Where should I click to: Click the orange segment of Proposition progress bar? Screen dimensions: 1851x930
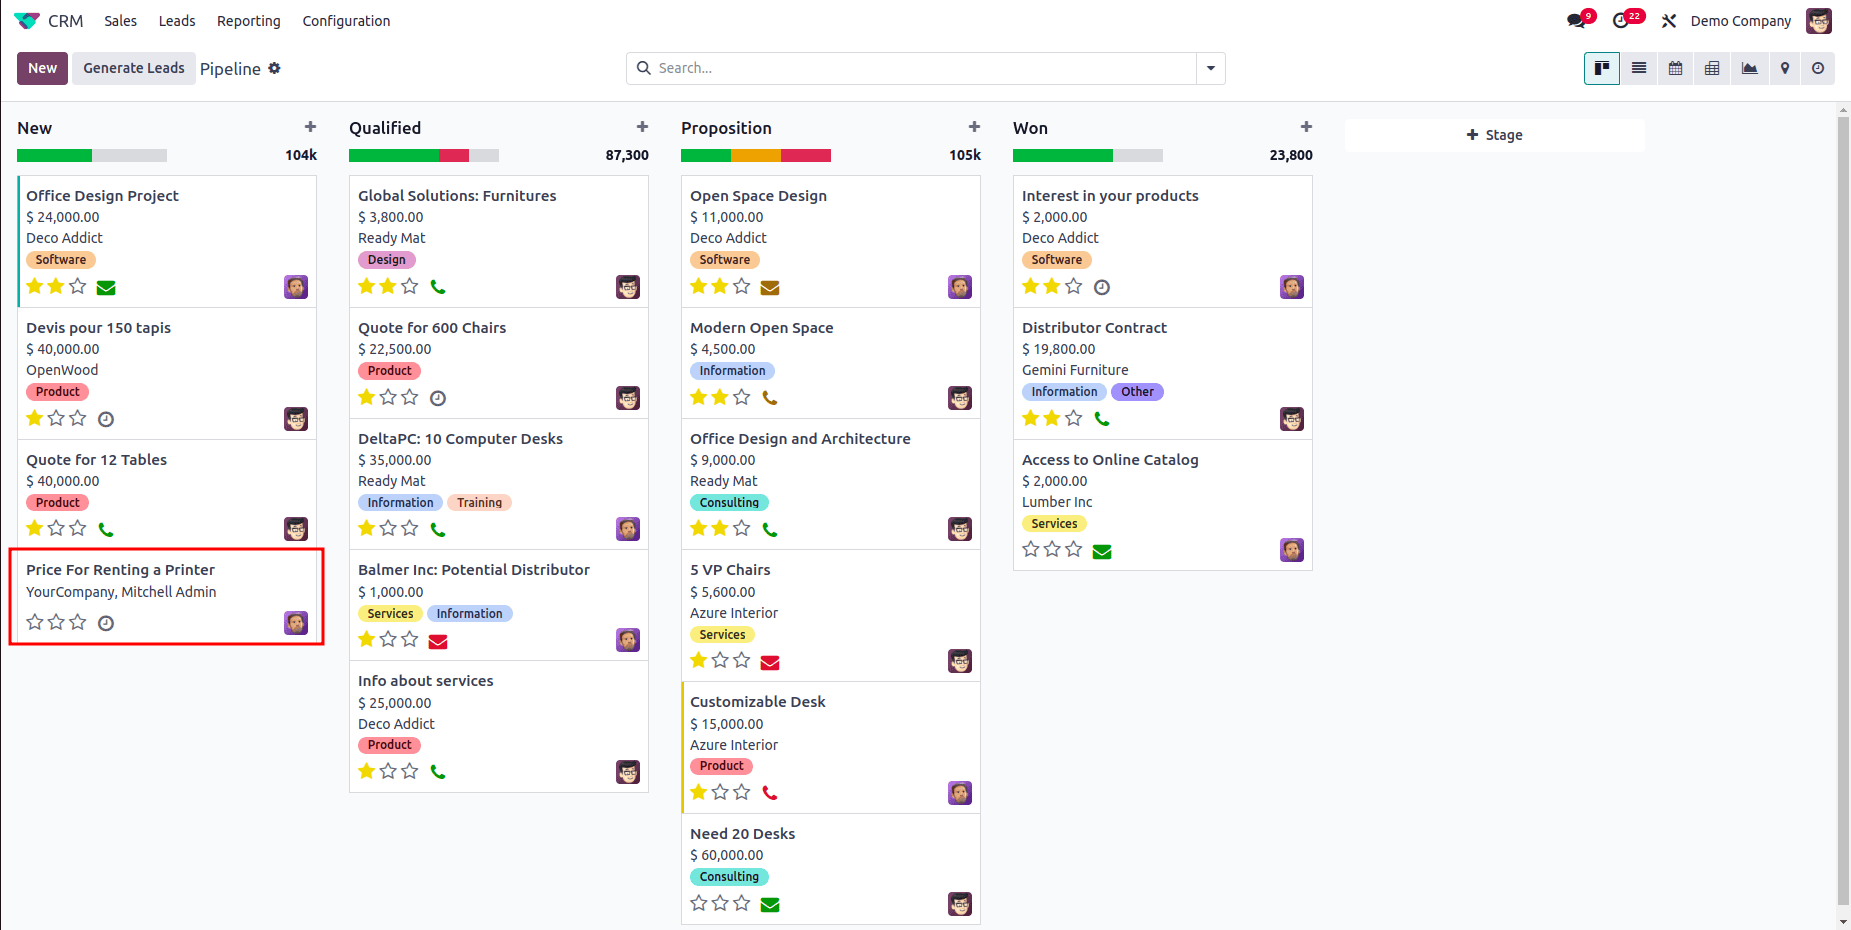tap(756, 155)
